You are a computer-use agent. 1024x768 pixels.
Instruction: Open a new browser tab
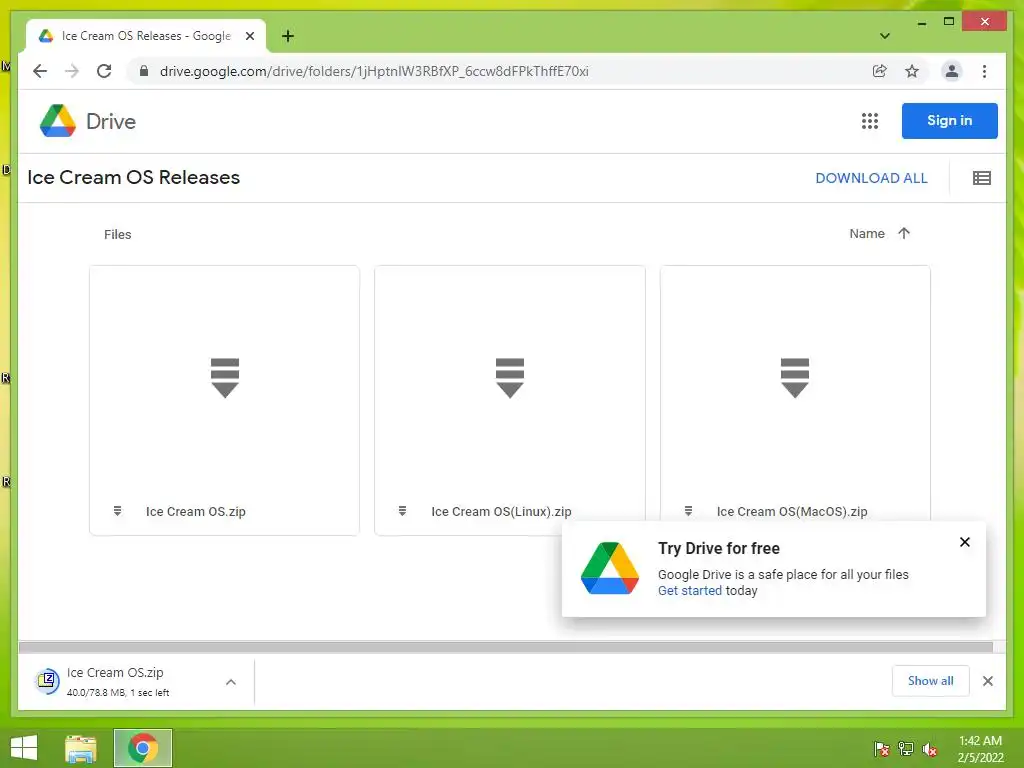(287, 36)
